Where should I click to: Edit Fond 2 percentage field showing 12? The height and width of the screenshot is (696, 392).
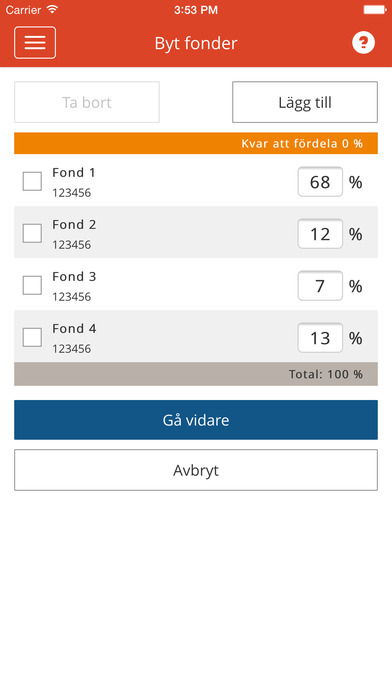pos(320,233)
